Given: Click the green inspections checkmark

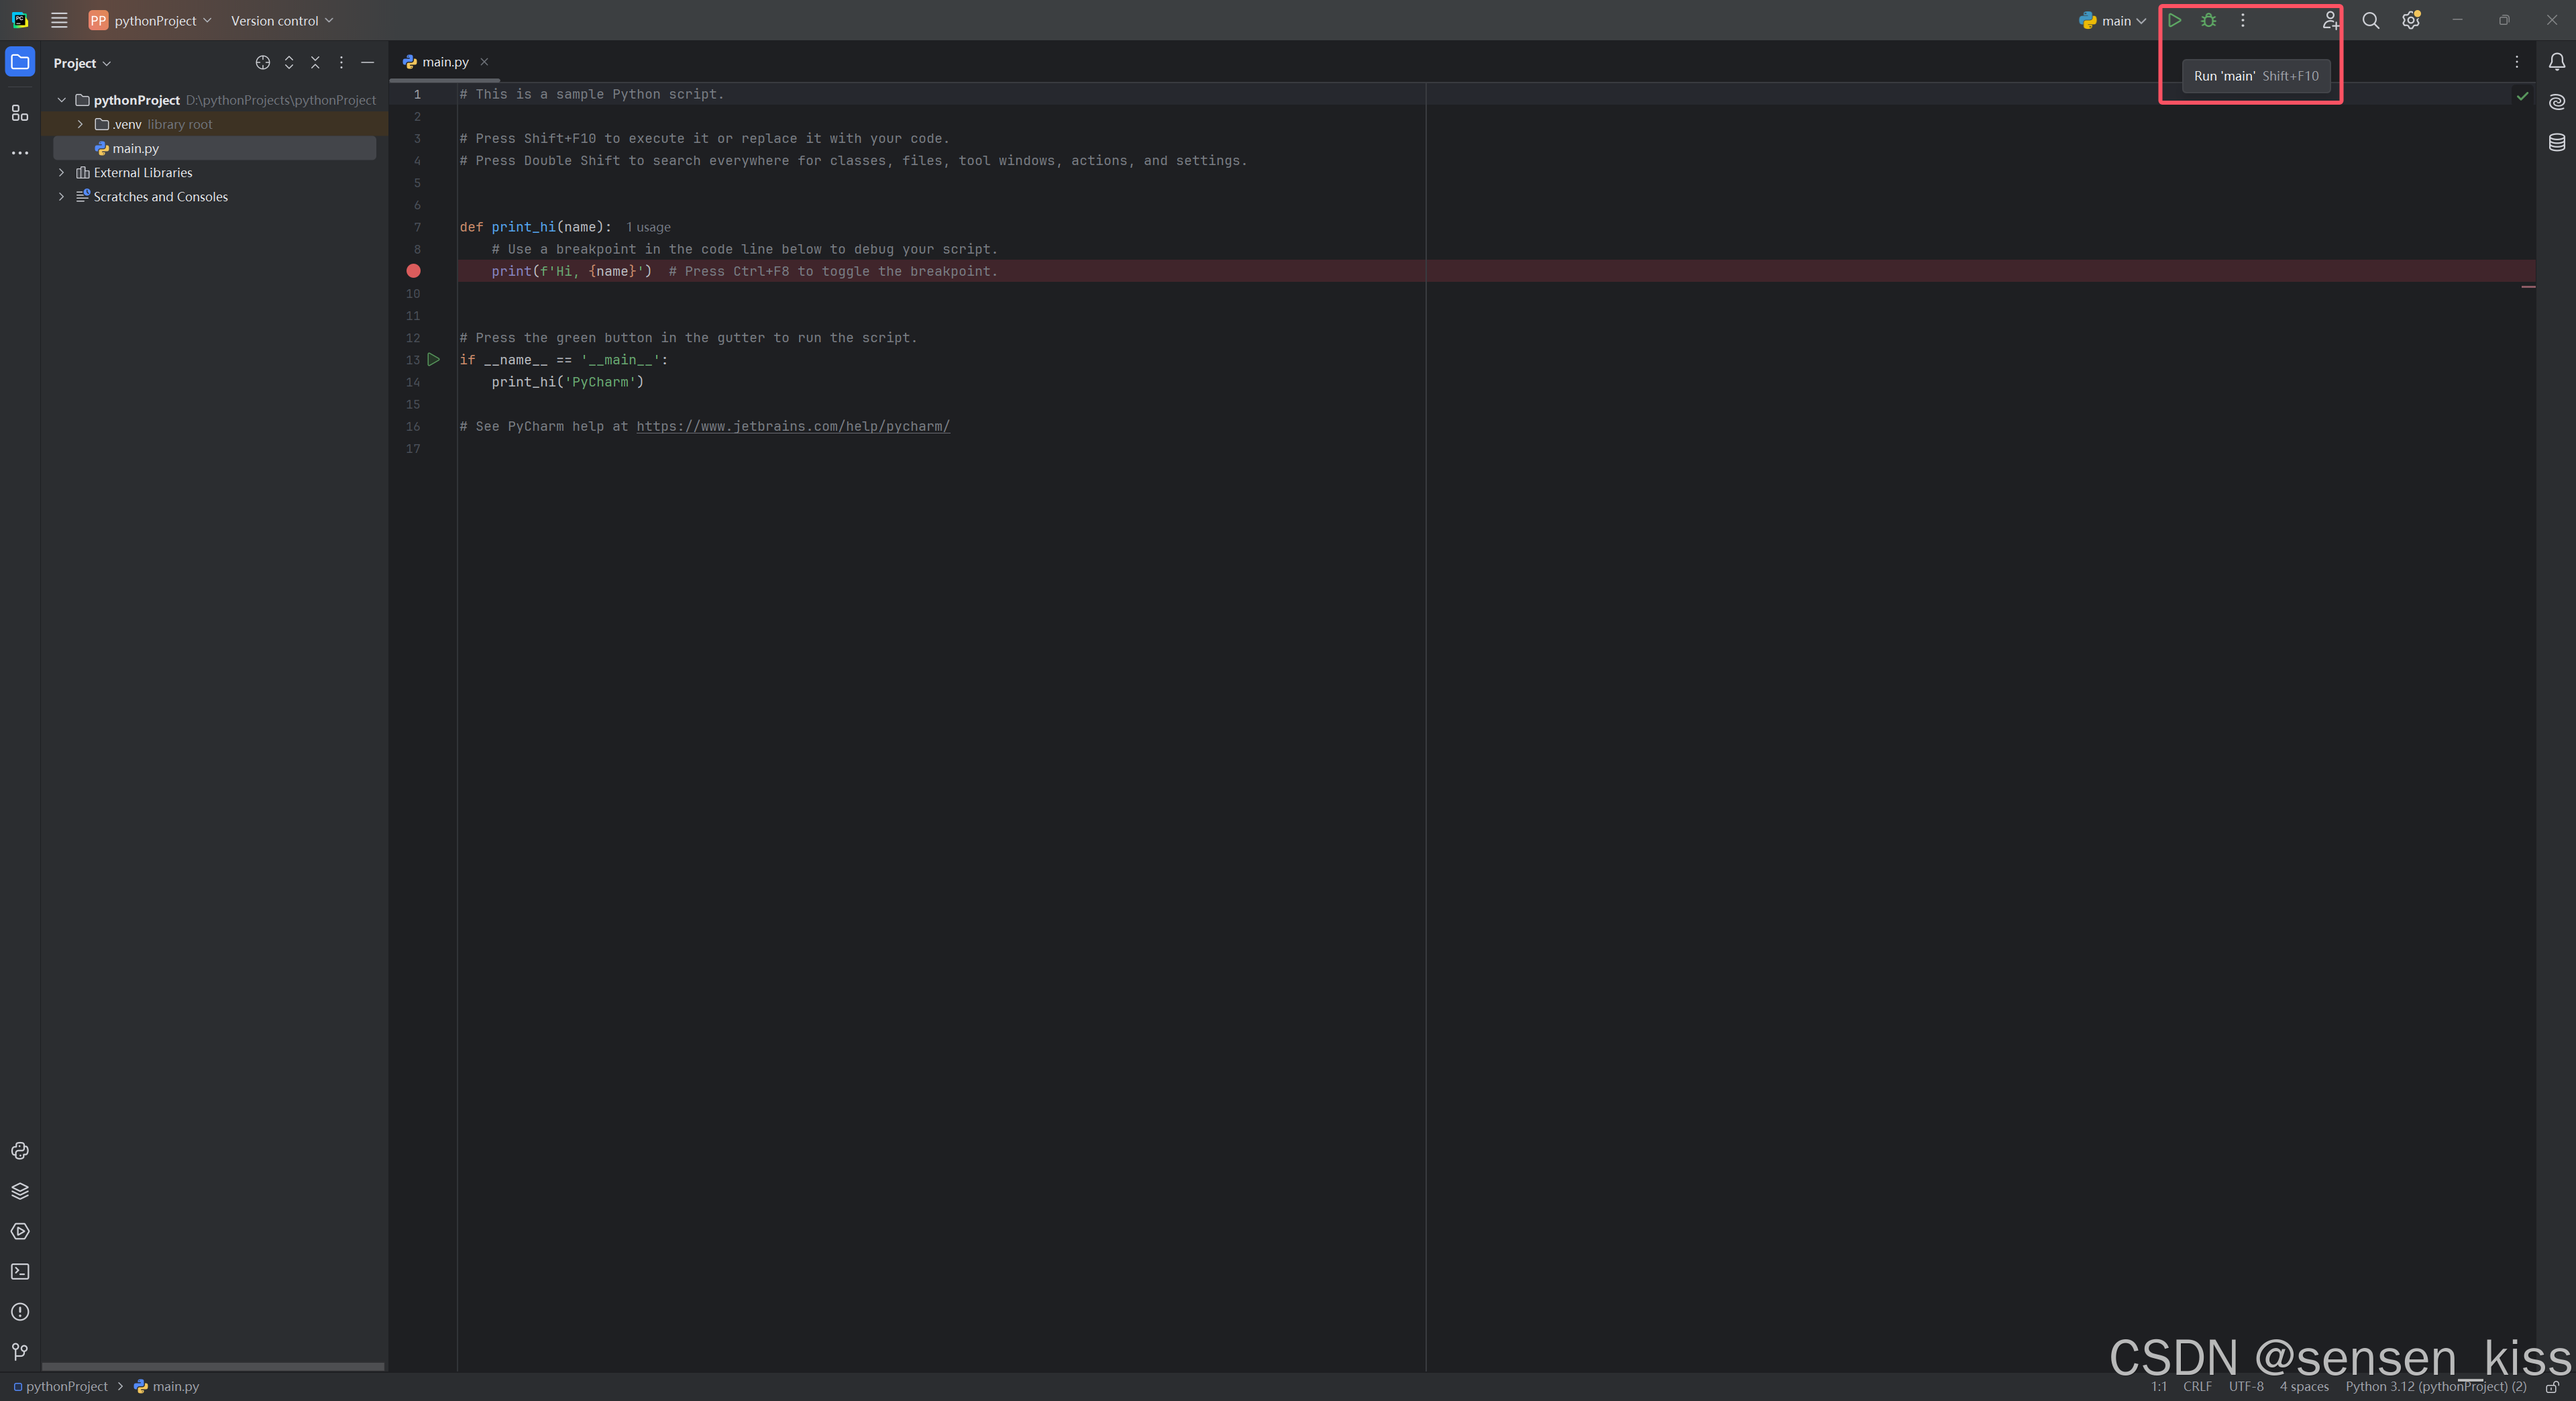Looking at the screenshot, I should pos(2522,96).
